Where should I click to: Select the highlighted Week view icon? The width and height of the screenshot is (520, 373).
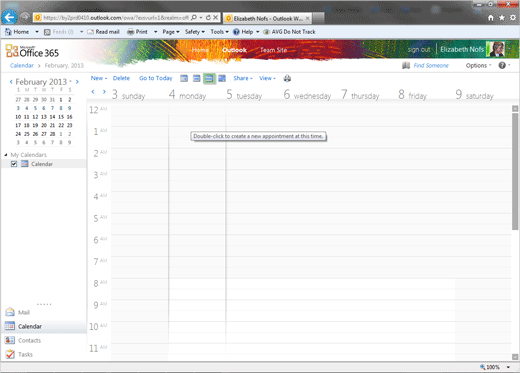pos(209,79)
